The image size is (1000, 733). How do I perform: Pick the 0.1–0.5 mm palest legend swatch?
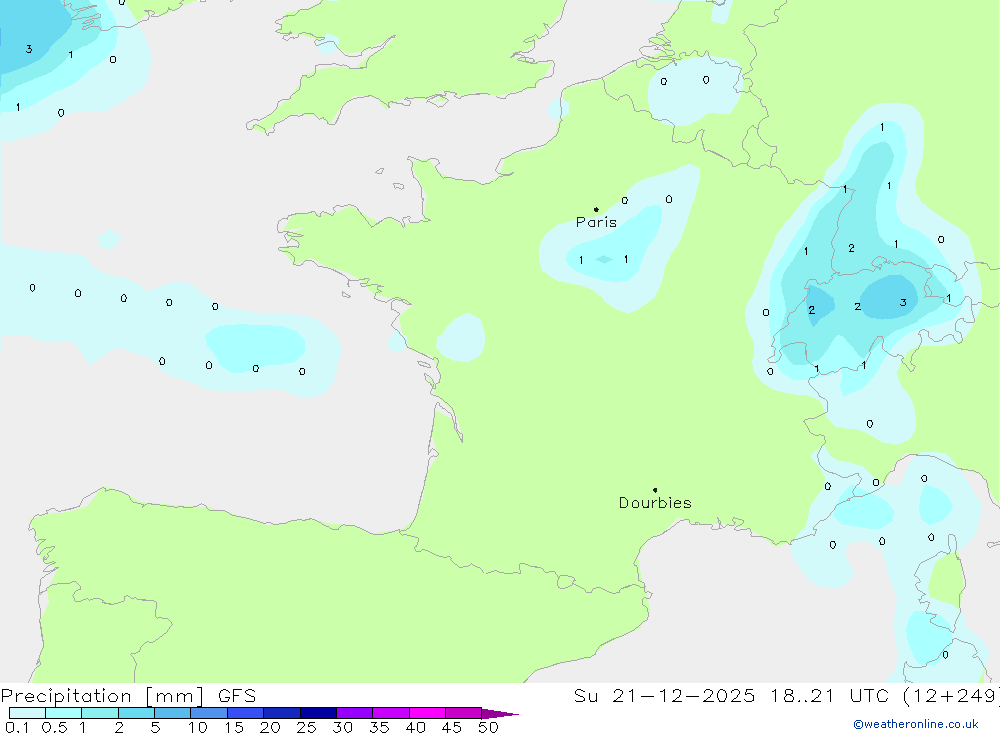tap(27, 713)
